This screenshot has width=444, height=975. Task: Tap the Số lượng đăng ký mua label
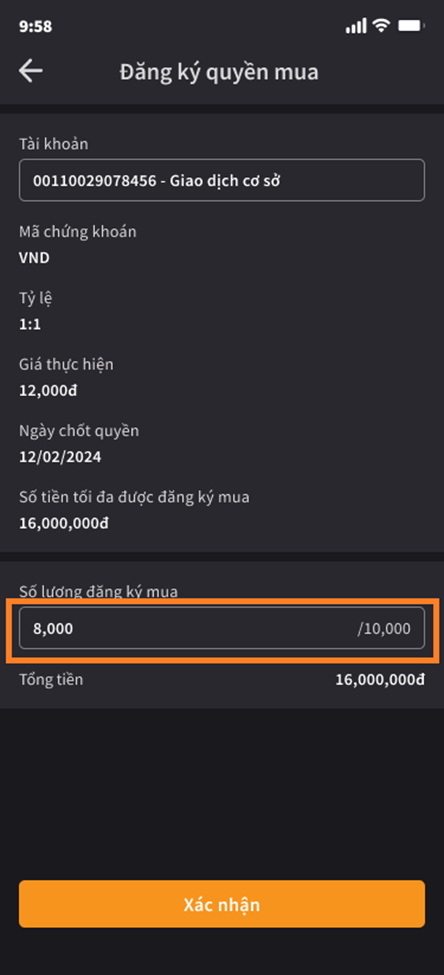[98, 591]
